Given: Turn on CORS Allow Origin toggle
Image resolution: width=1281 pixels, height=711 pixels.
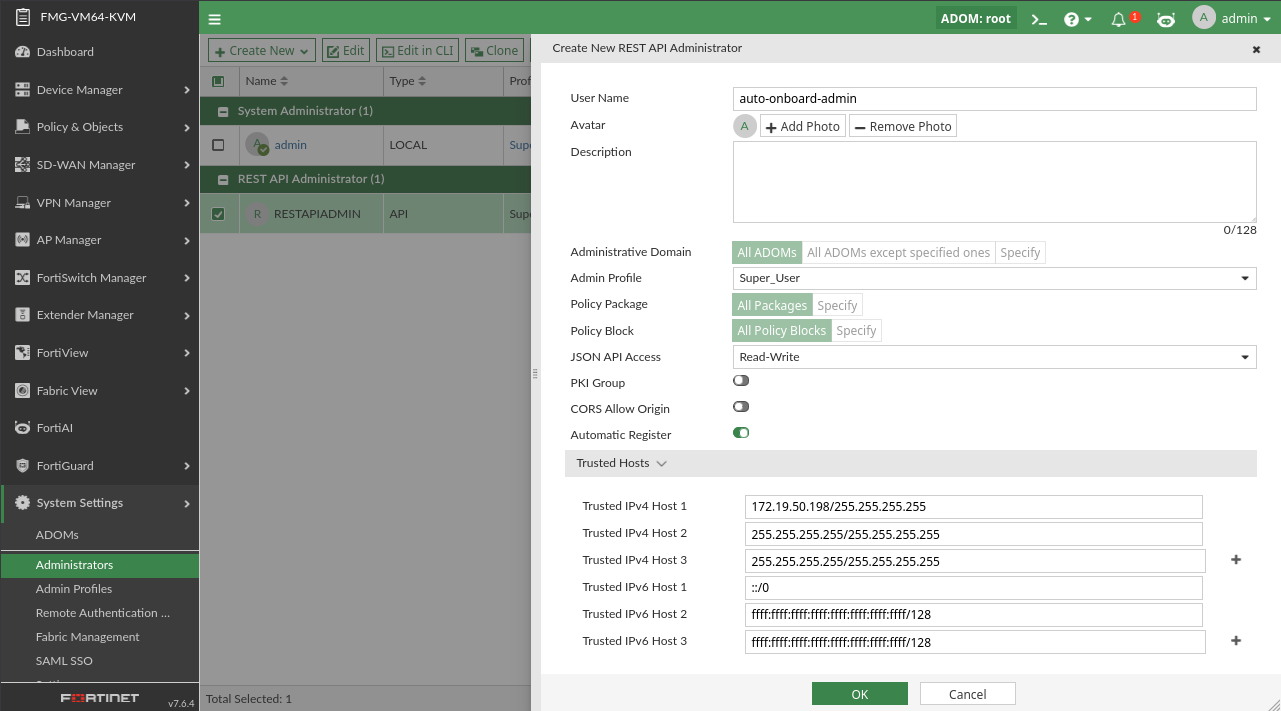Looking at the screenshot, I should coord(741,407).
